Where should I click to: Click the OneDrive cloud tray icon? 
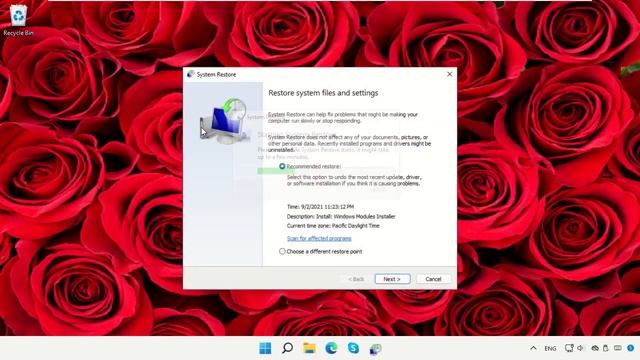(x=595, y=348)
